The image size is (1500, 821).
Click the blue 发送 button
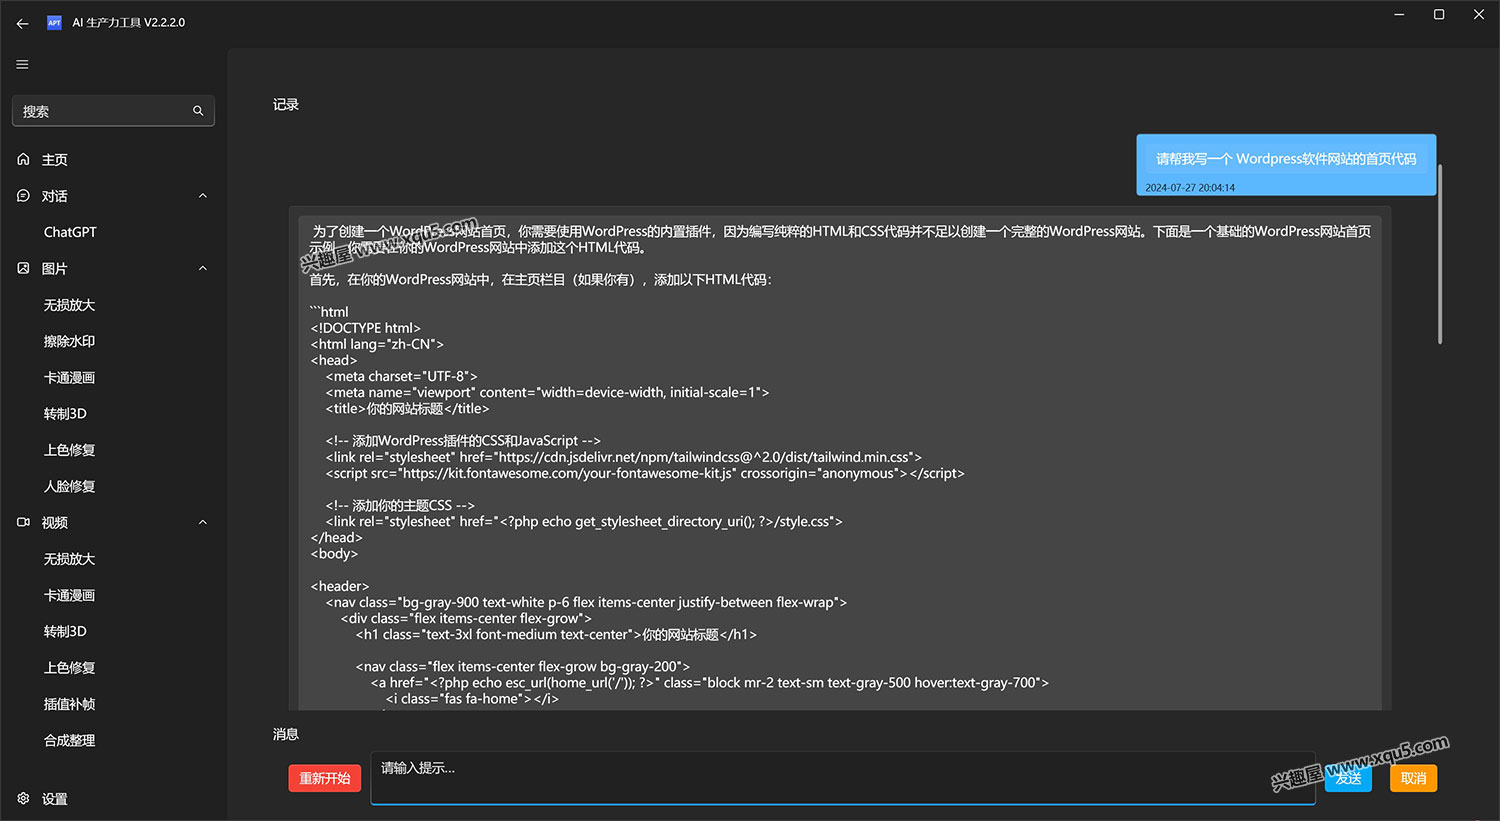coord(1348,778)
